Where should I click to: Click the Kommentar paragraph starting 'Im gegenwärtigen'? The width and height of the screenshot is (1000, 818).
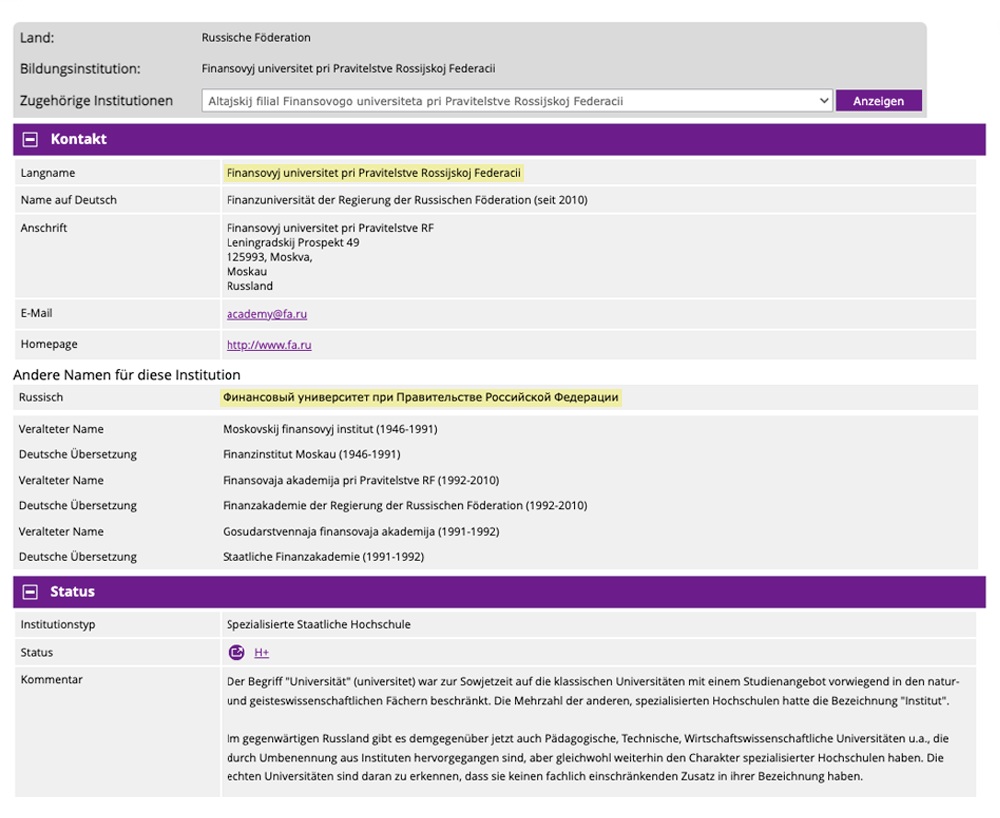(x=587, y=757)
